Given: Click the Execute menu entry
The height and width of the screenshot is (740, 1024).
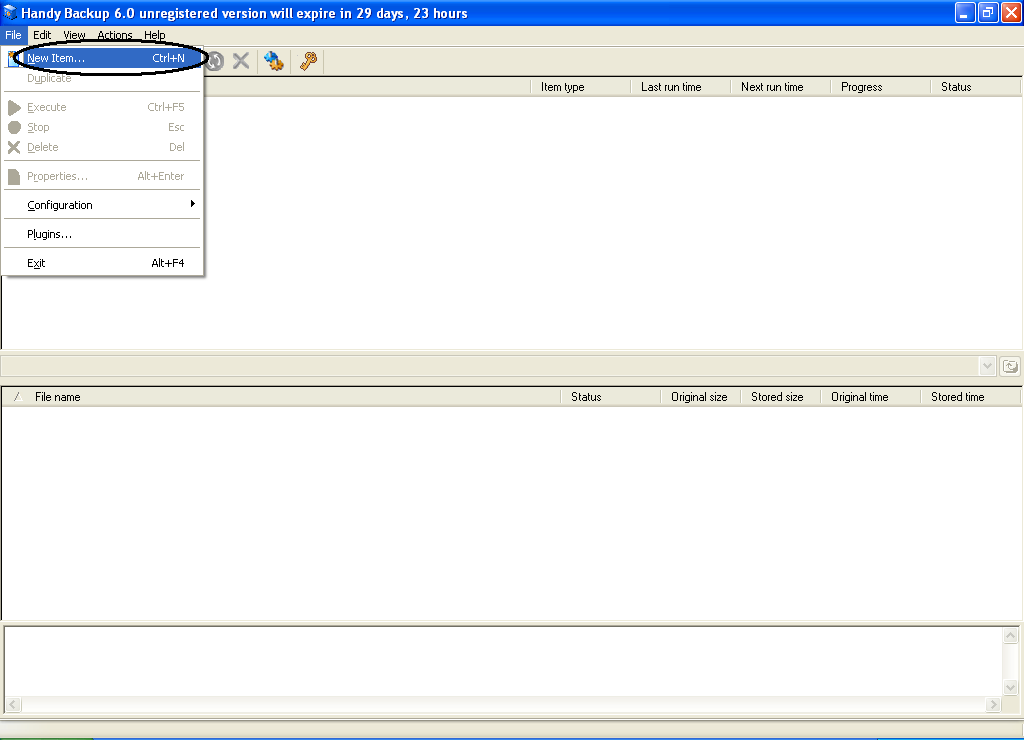Looking at the screenshot, I should click(103, 107).
